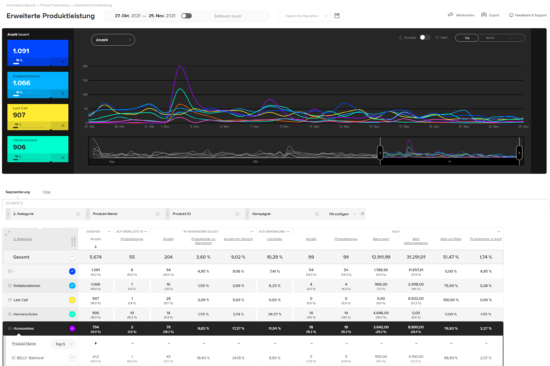The image size is (550, 366).
Task: Toggle Herrenschuhe teal chart marker
Action: click(72, 314)
